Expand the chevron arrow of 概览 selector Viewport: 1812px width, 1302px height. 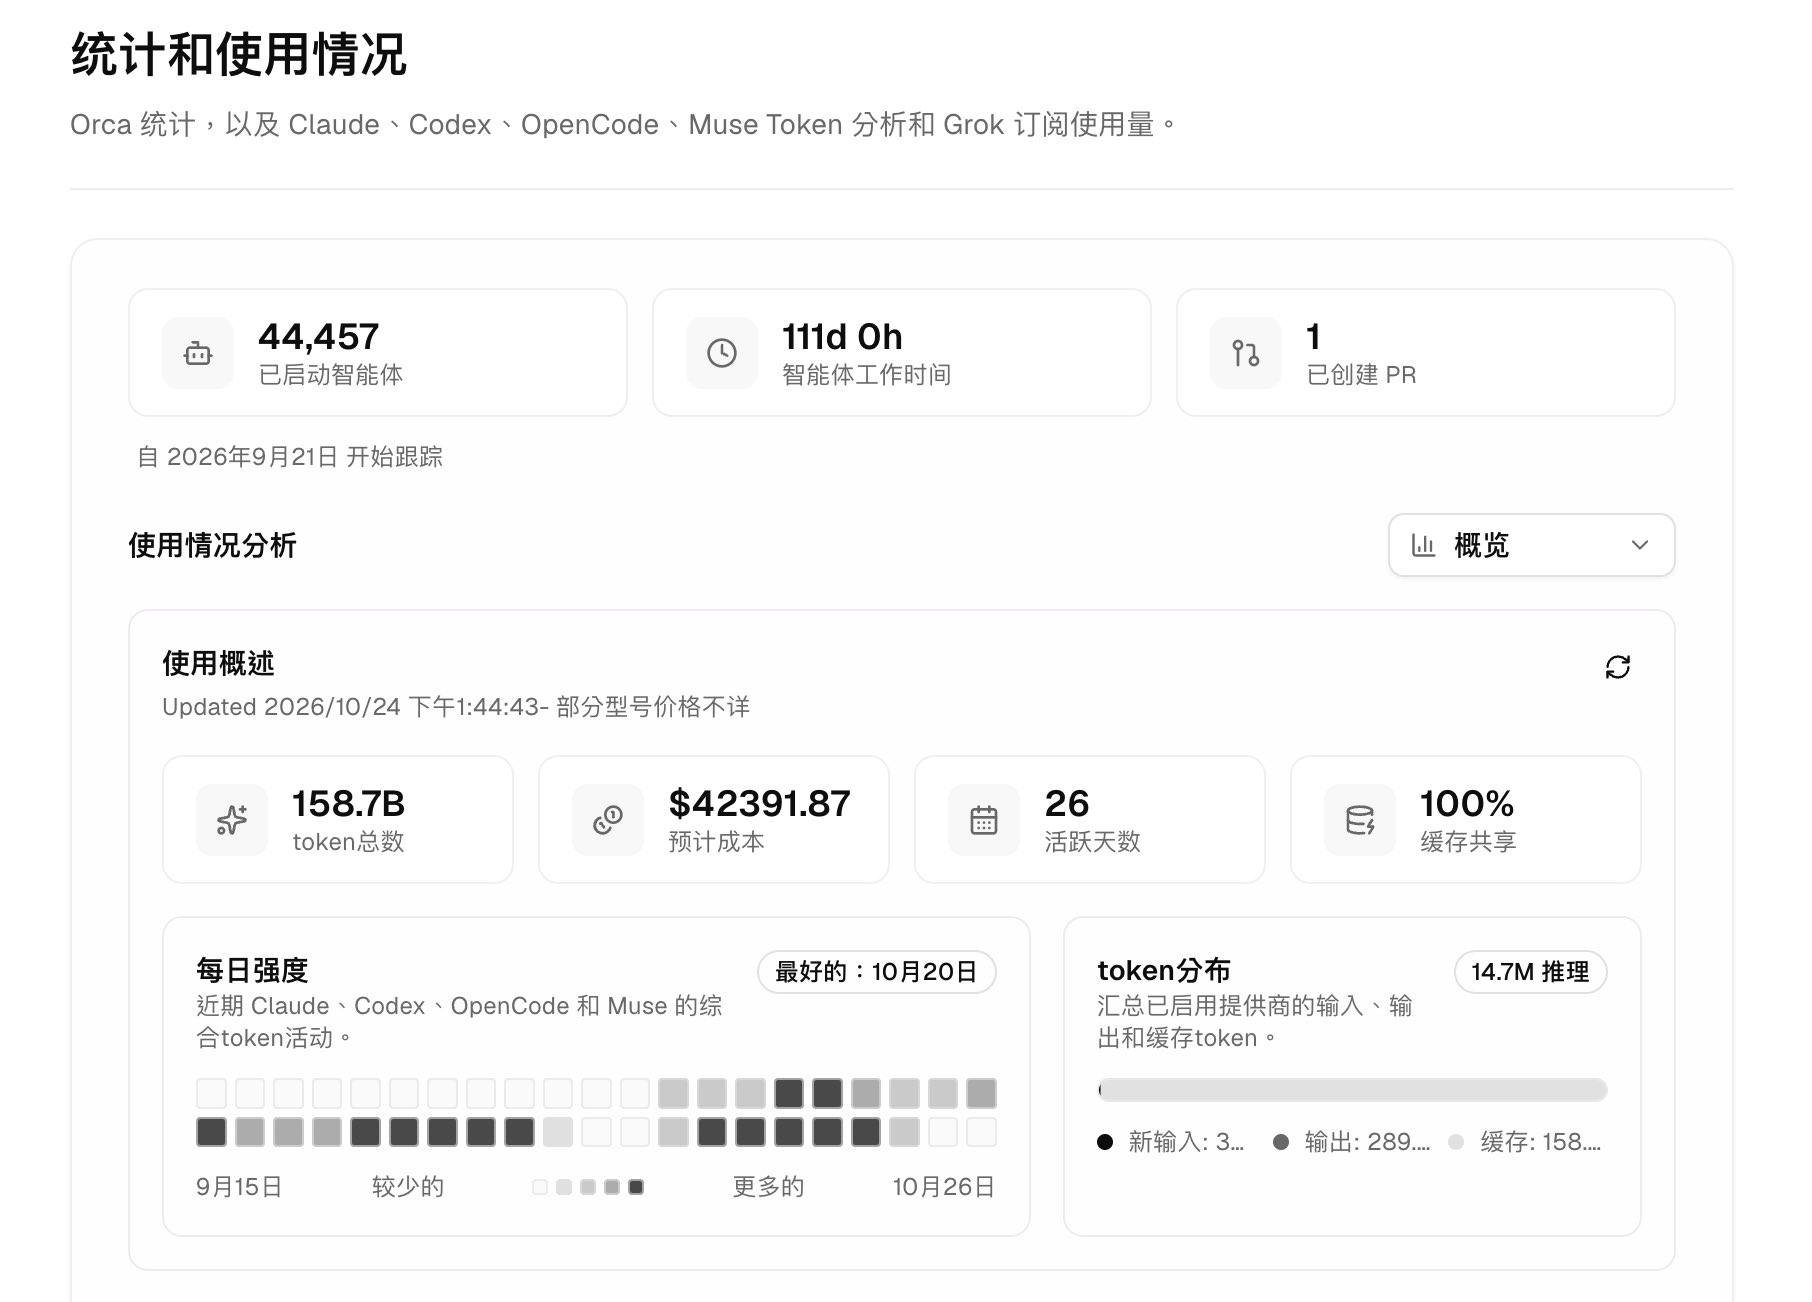pyautogui.click(x=1640, y=545)
